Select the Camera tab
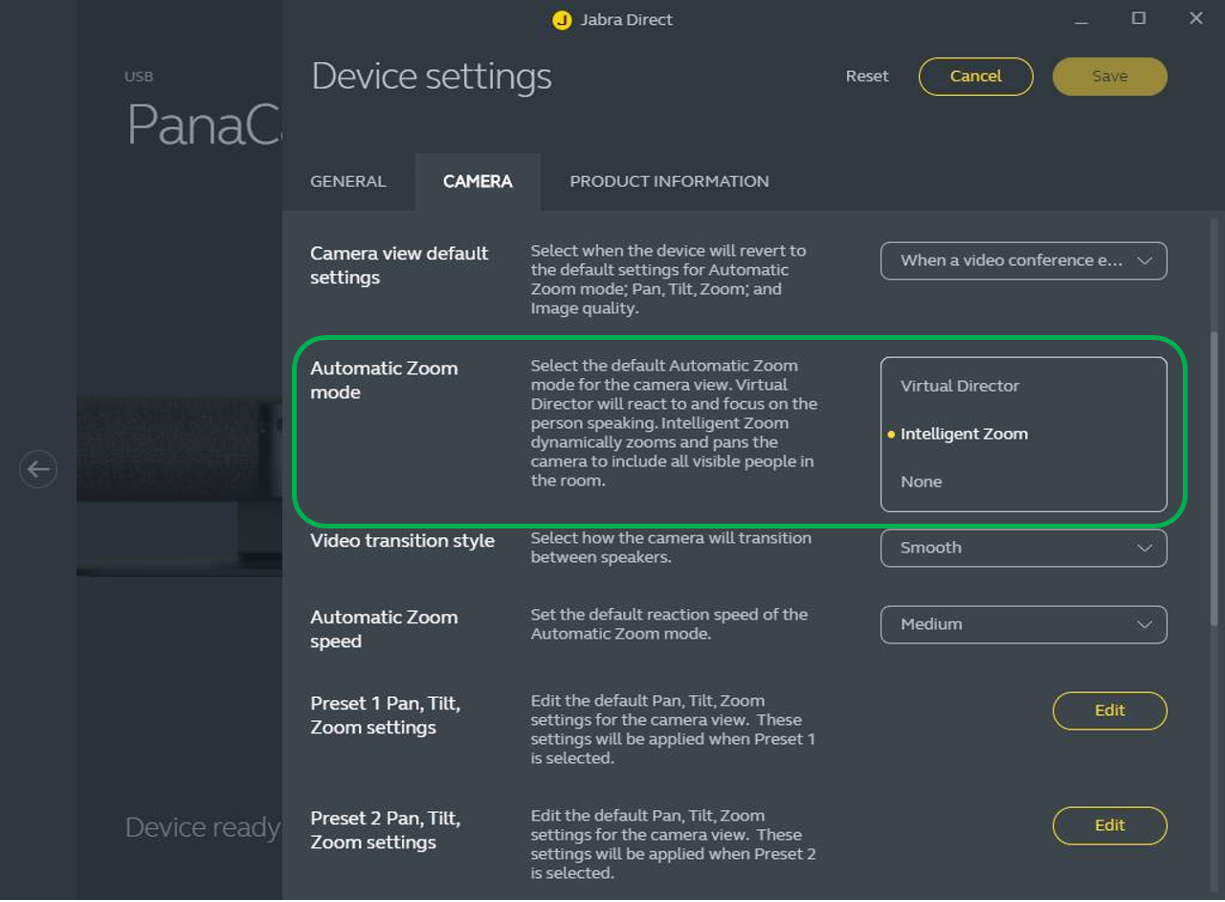Image resolution: width=1225 pixels, height=902 pixels. (x=477, y=181)
